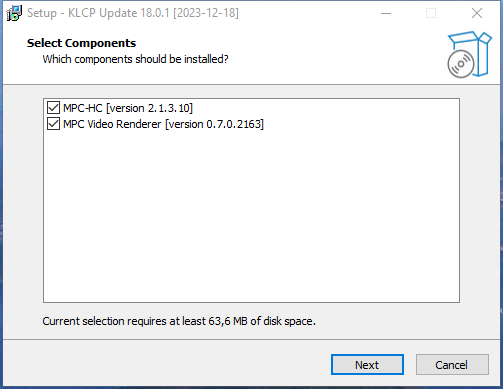Close the KLCP Update setup window
Viewport: 503px width, 389px height.
click(x=477, y=13)
